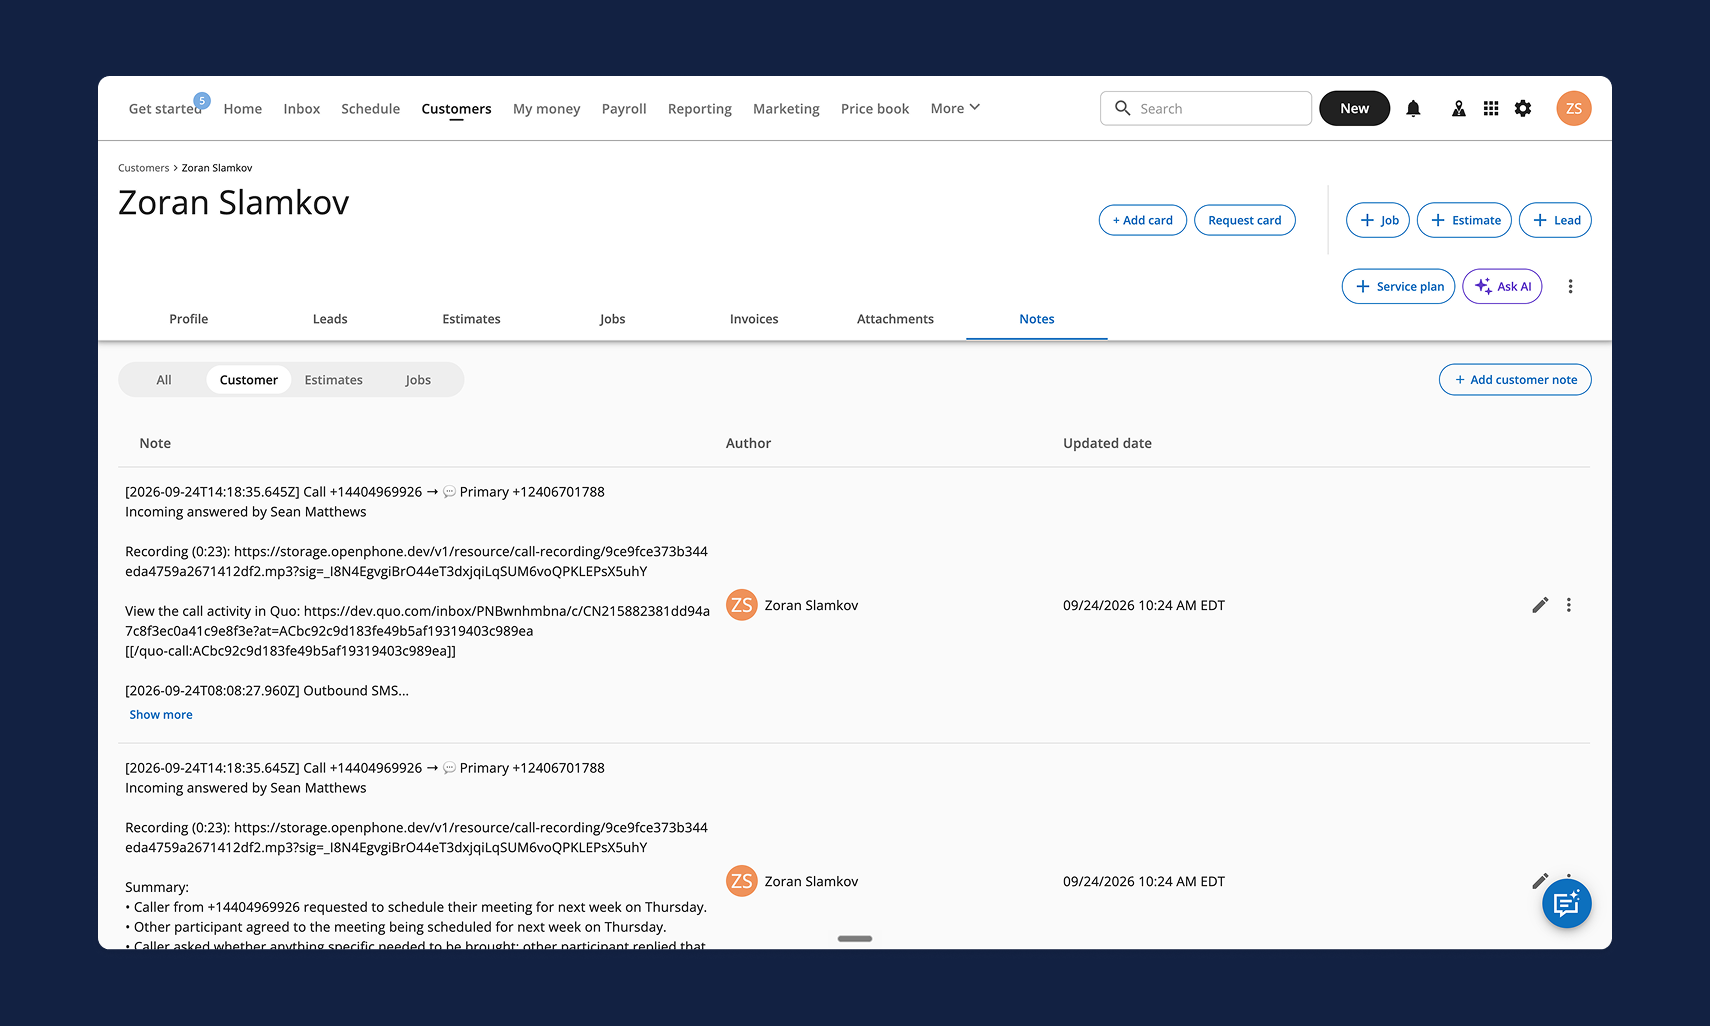
Task: Create a new Job for the customer
Action: tap(1378, 220)
